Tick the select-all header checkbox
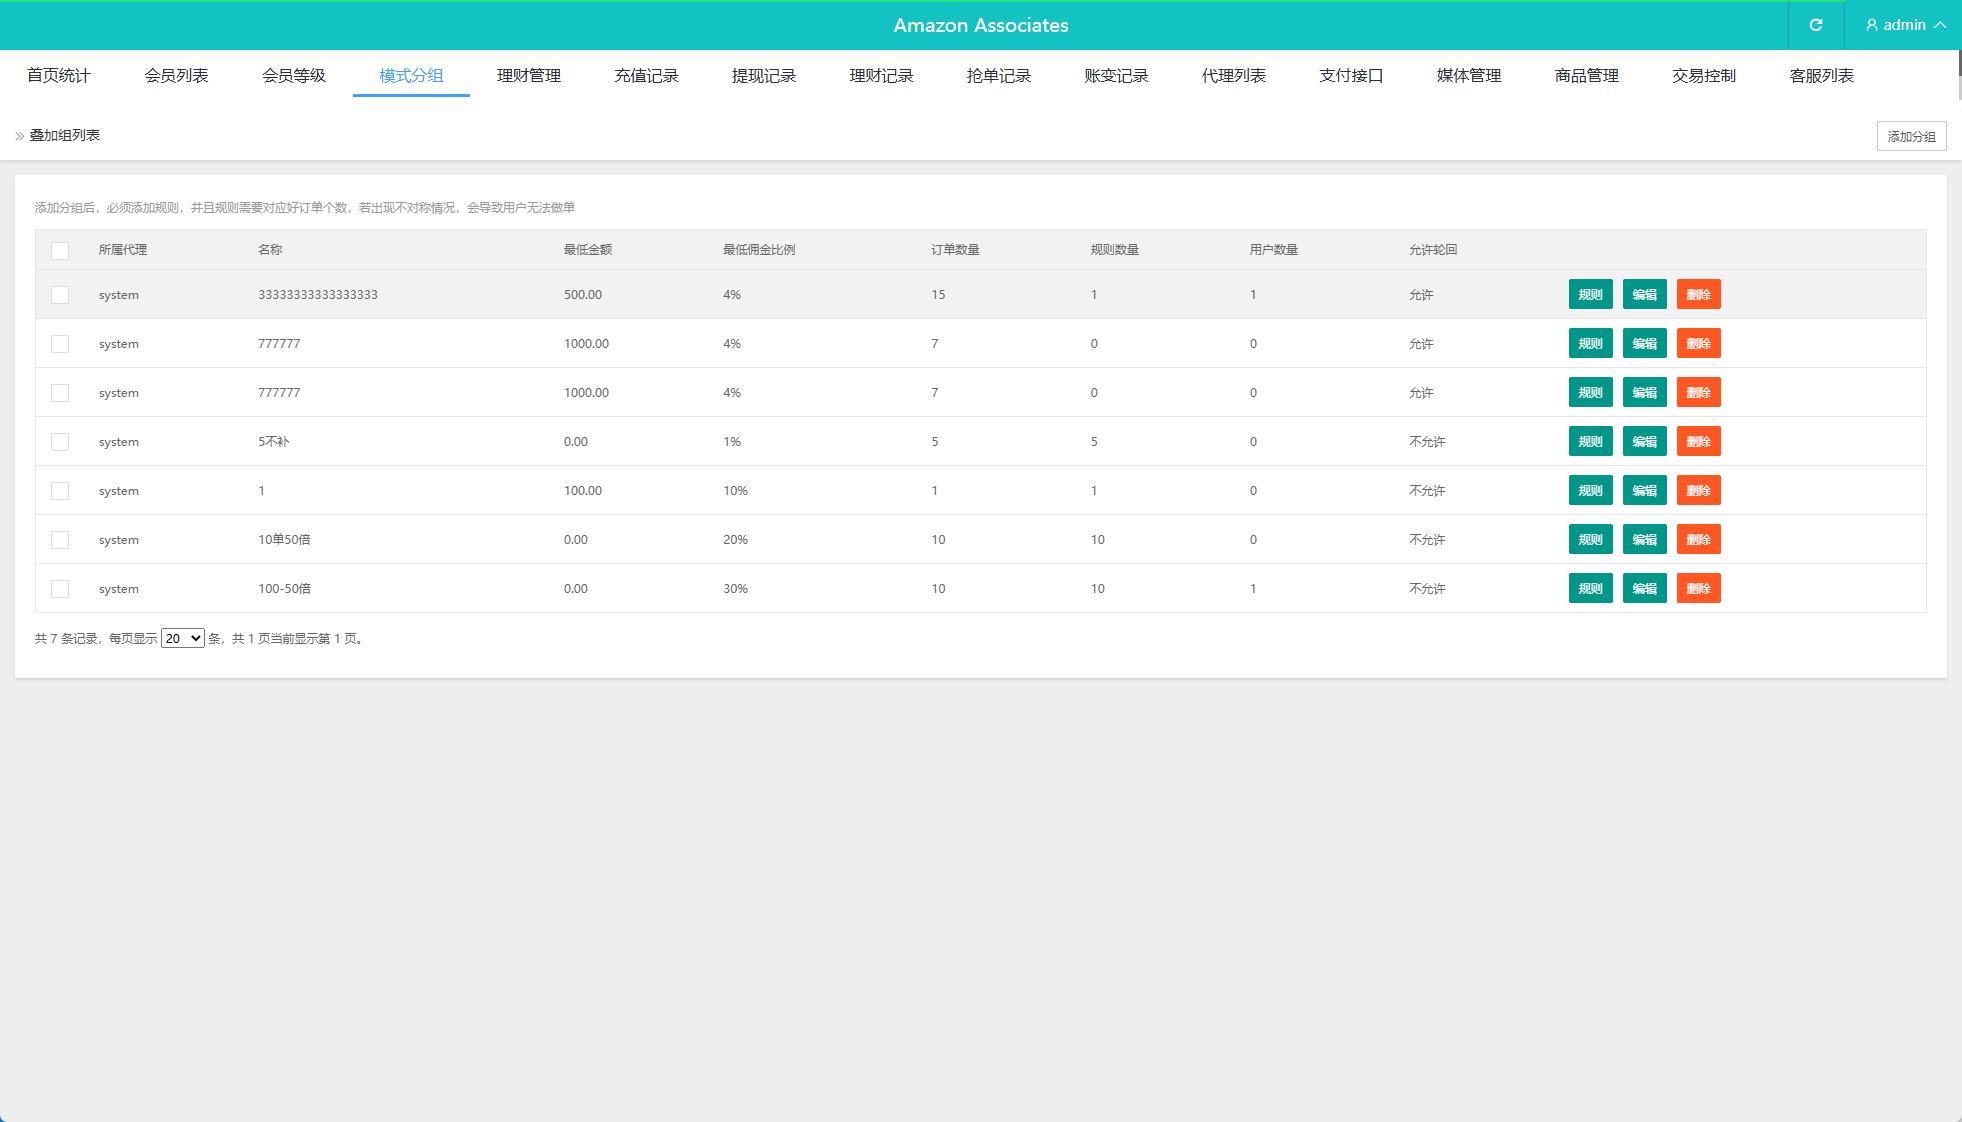The height and width of the screenshot is (1122, 1962). point(60,250)
